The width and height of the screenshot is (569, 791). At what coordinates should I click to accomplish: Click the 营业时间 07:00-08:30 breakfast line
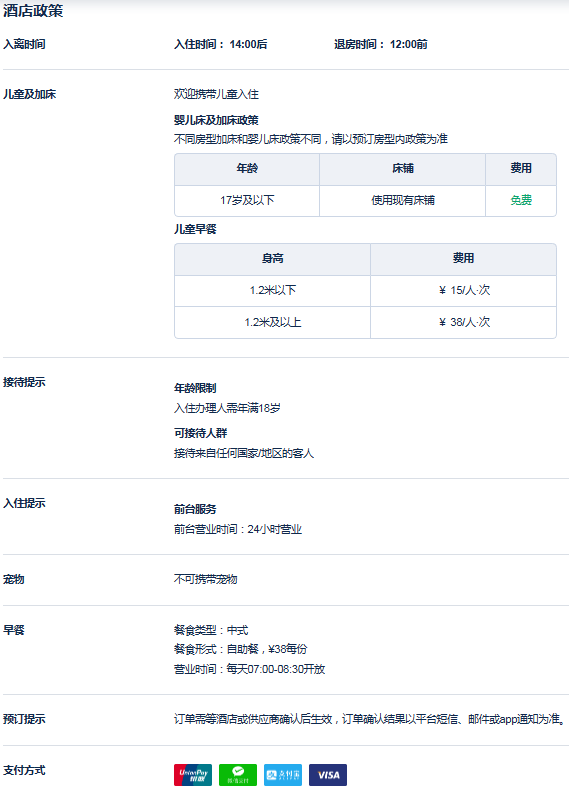pos(249,669)
